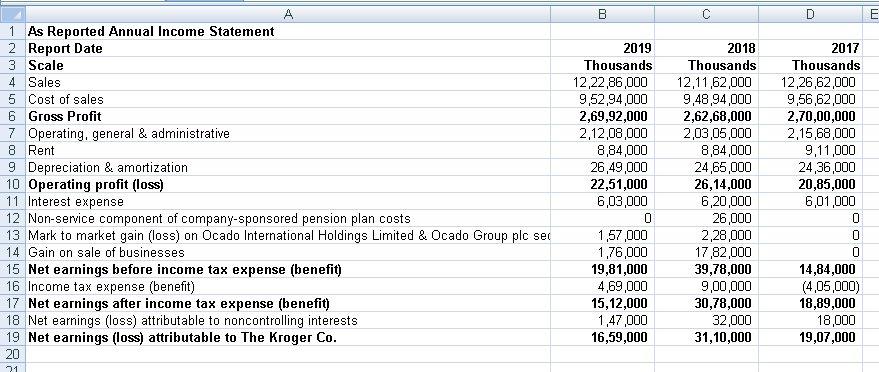This screenshot has height=372, width=879.
Task: Click Rent value 9,11,000
Action: [810, 150]
